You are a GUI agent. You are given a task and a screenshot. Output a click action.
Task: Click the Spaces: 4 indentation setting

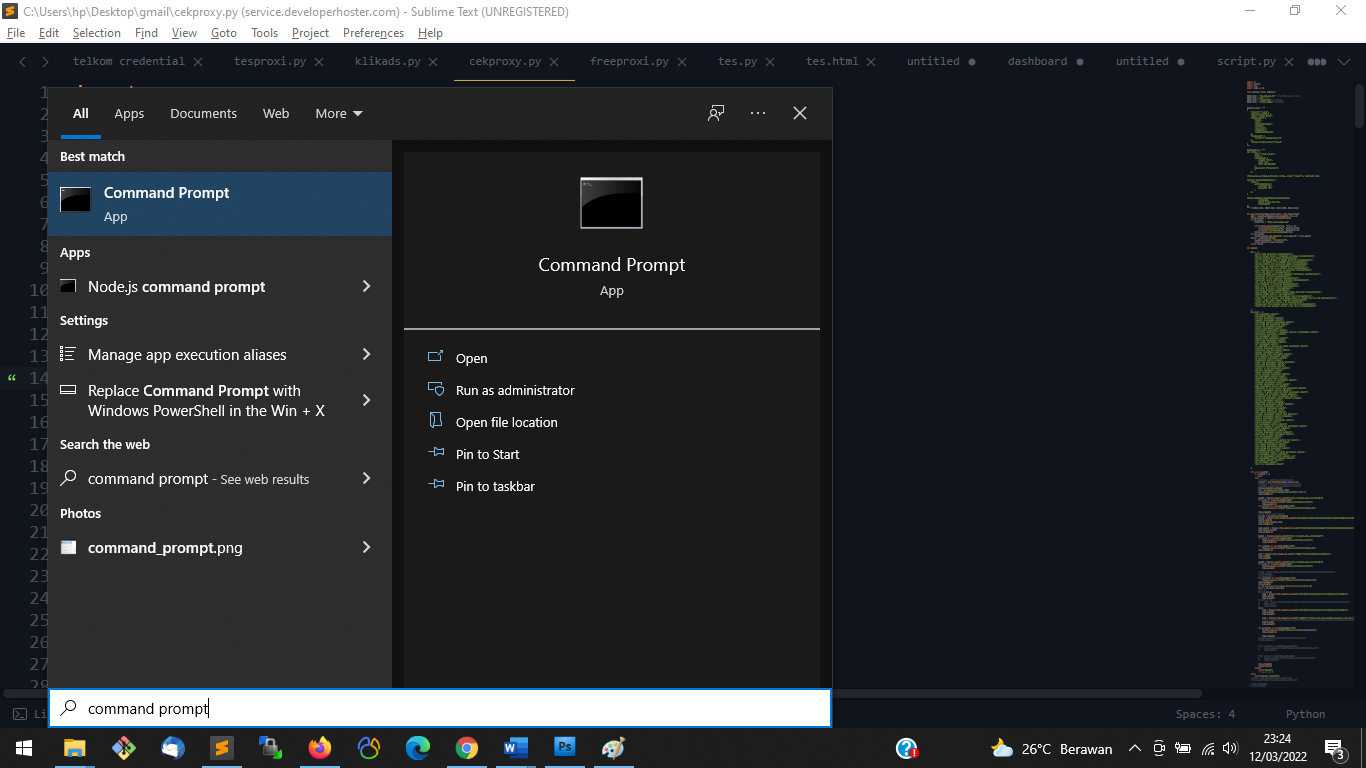[x=1205, y=714]
